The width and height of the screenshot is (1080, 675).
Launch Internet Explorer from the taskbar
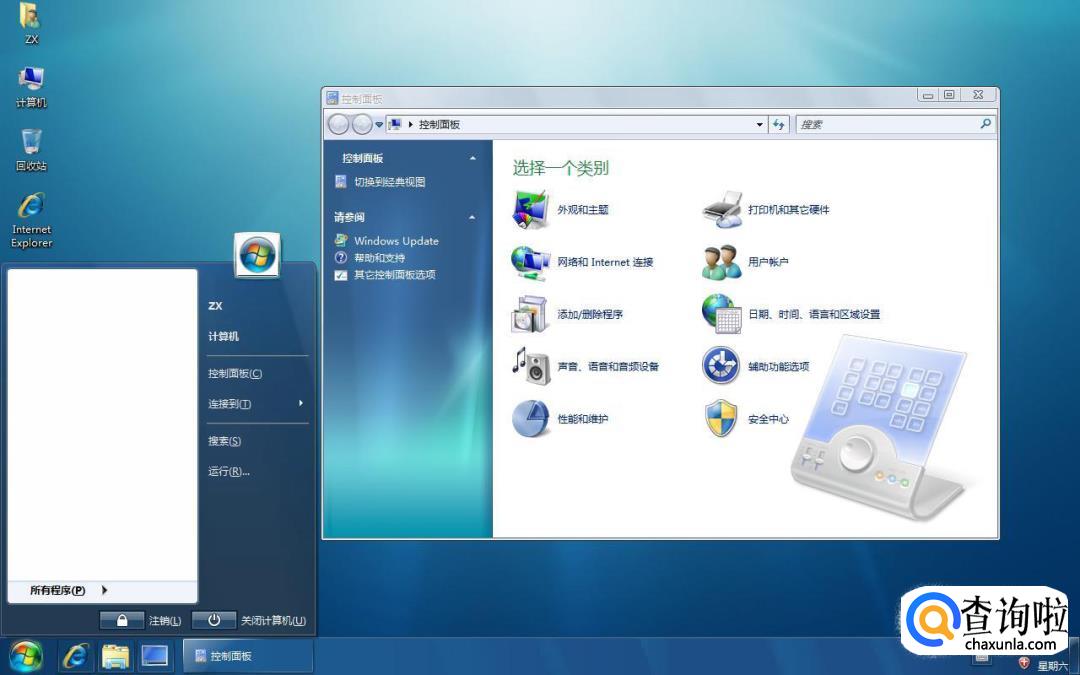(x=75, y=656)
